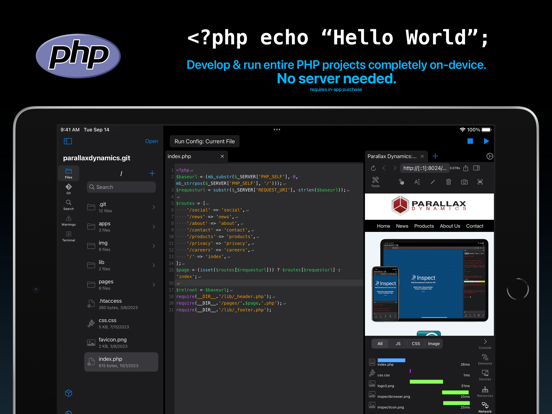Click the browser URL address field
This screenshot has width=552, height=414.
tap(425, 168)
